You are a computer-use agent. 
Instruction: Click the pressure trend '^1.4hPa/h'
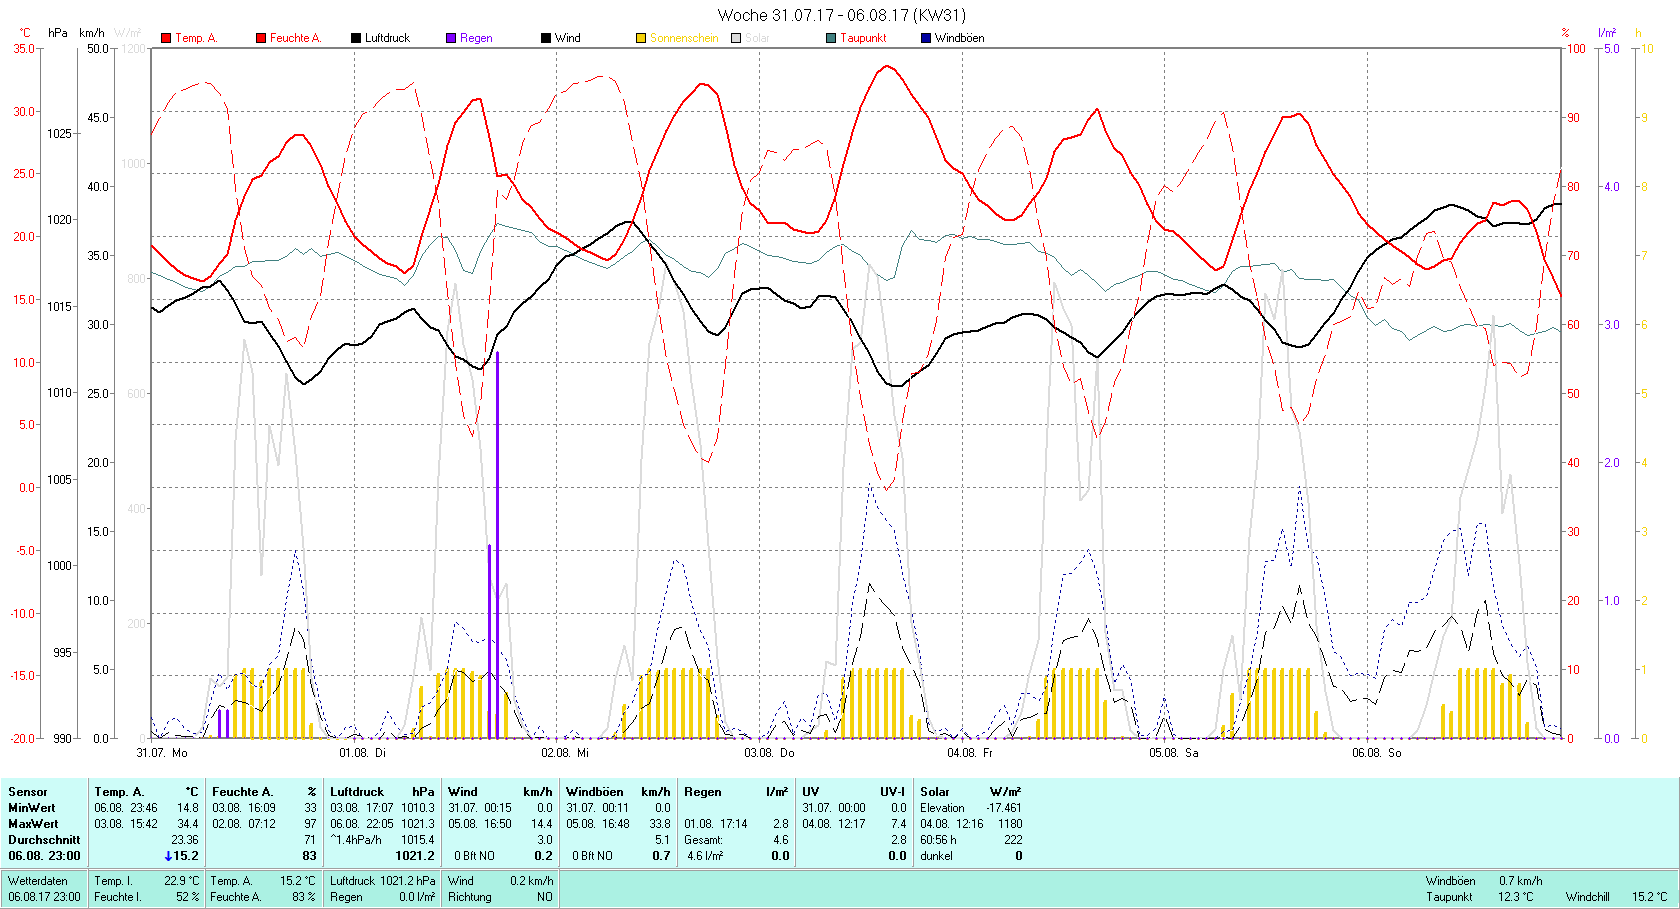coord(356,840)
